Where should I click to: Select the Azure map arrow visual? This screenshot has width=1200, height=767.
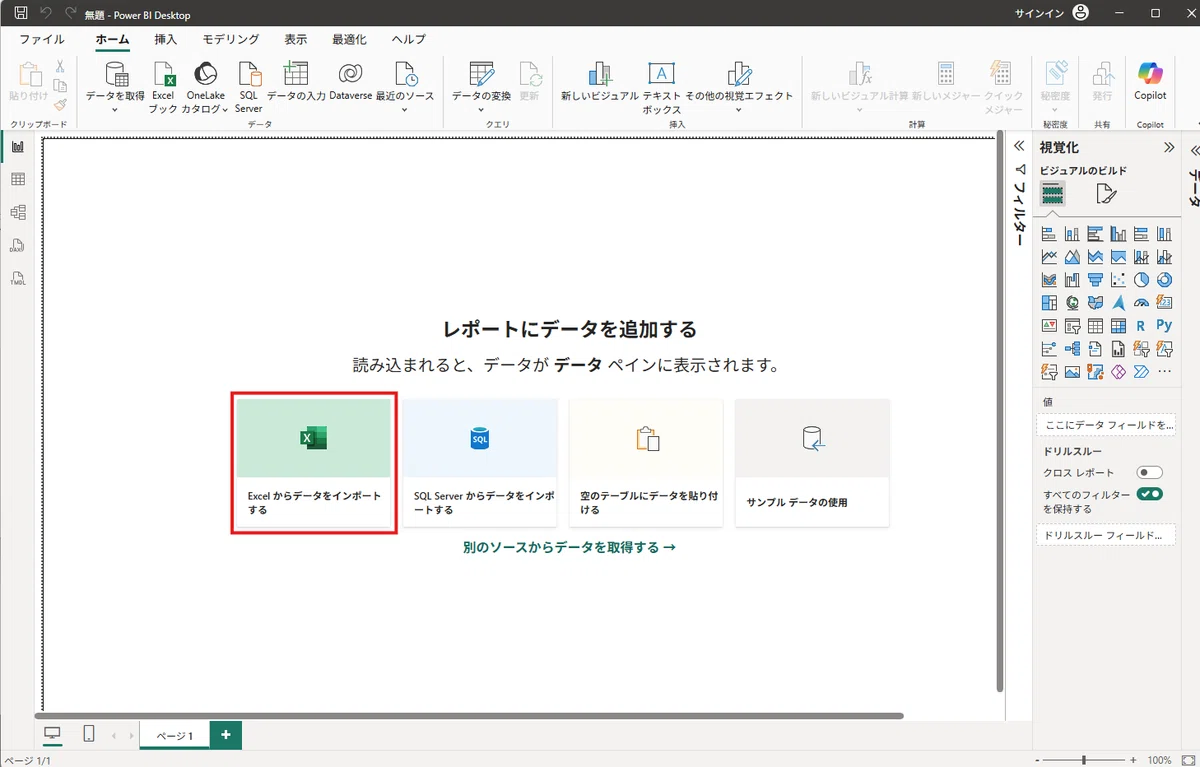(1118, 303)
